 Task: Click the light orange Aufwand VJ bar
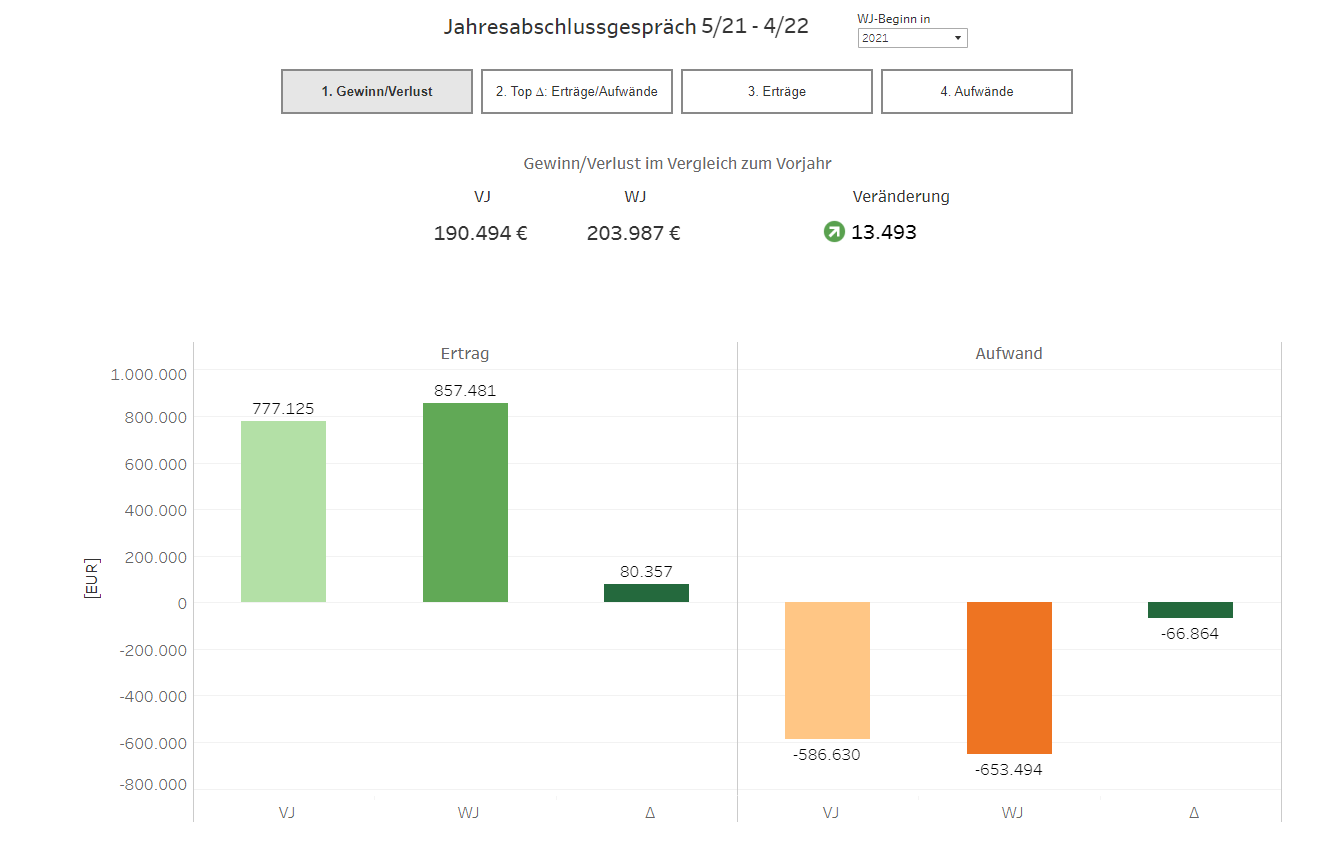(827, 670)
